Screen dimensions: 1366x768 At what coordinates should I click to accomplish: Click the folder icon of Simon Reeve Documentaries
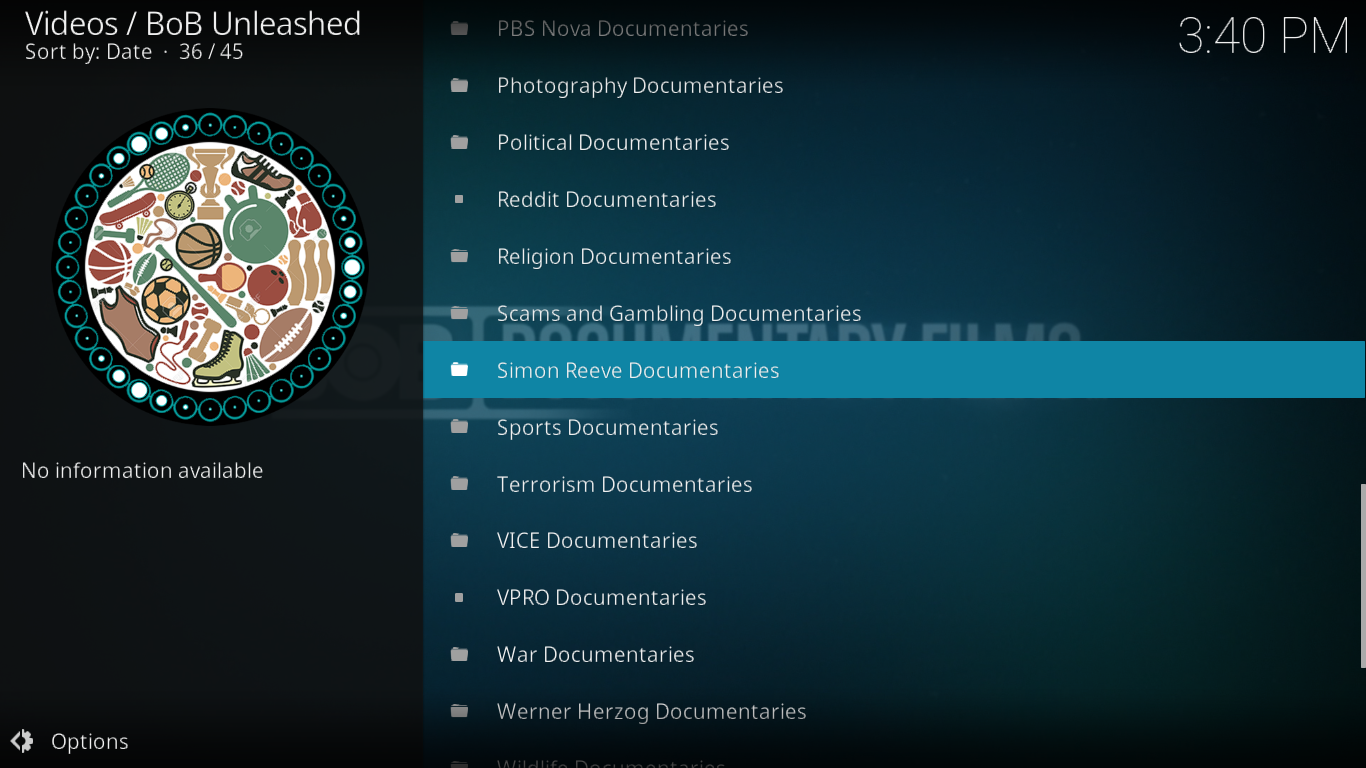coord(459,370)
